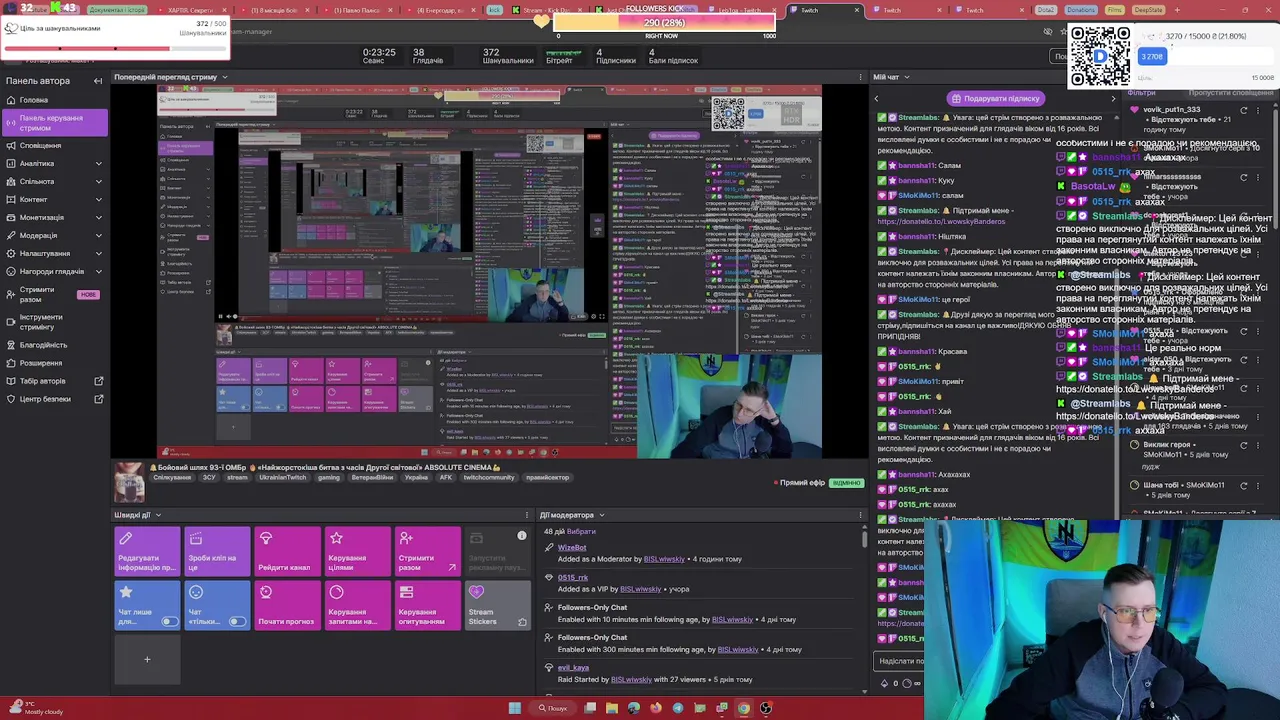The height and width of the screenshot is (720, 1280).
Task: Click external link icon beside Центр безпеки
Action: pos(98,399)
